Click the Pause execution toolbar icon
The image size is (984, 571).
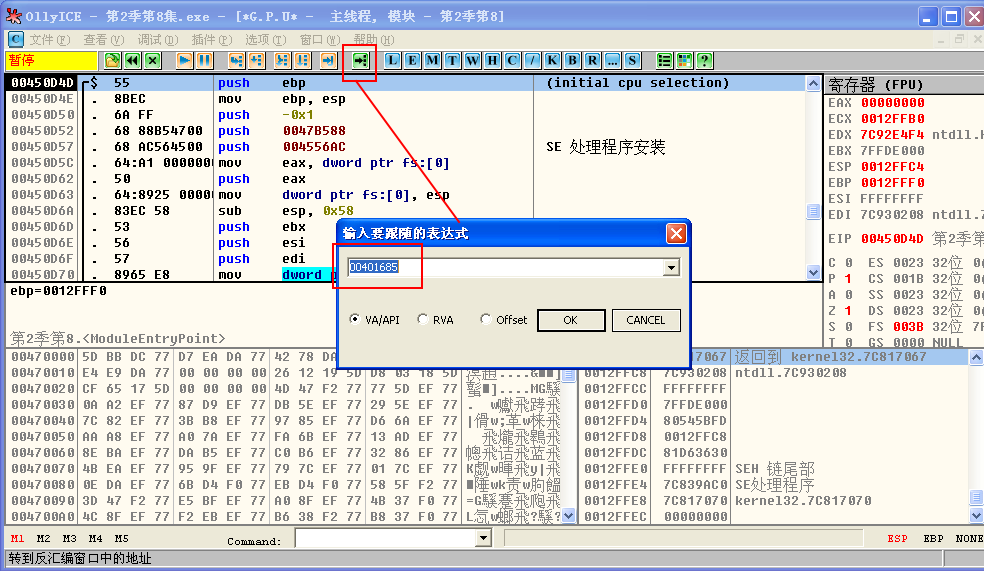(205, 61)
